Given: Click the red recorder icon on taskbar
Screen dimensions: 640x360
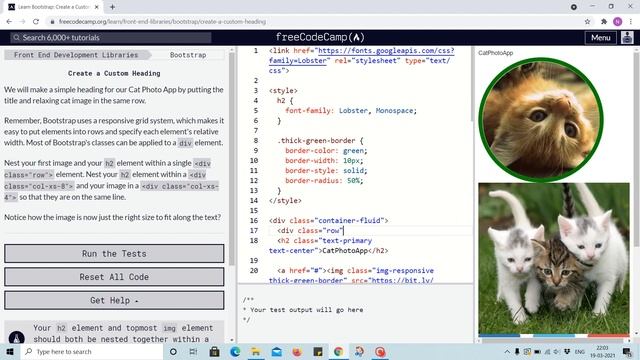Looking at the screenshot, I should coord(380,351).
